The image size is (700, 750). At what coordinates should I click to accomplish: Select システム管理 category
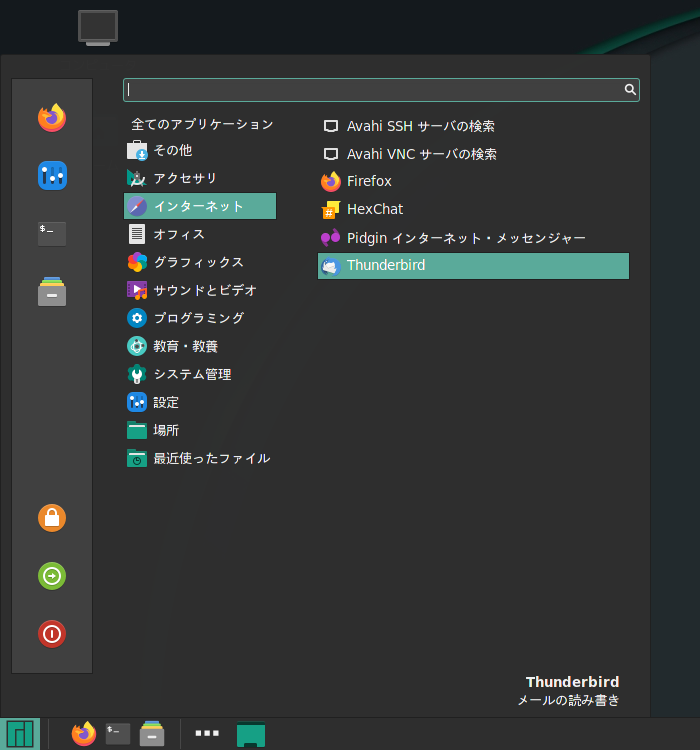tap(200, 374)
